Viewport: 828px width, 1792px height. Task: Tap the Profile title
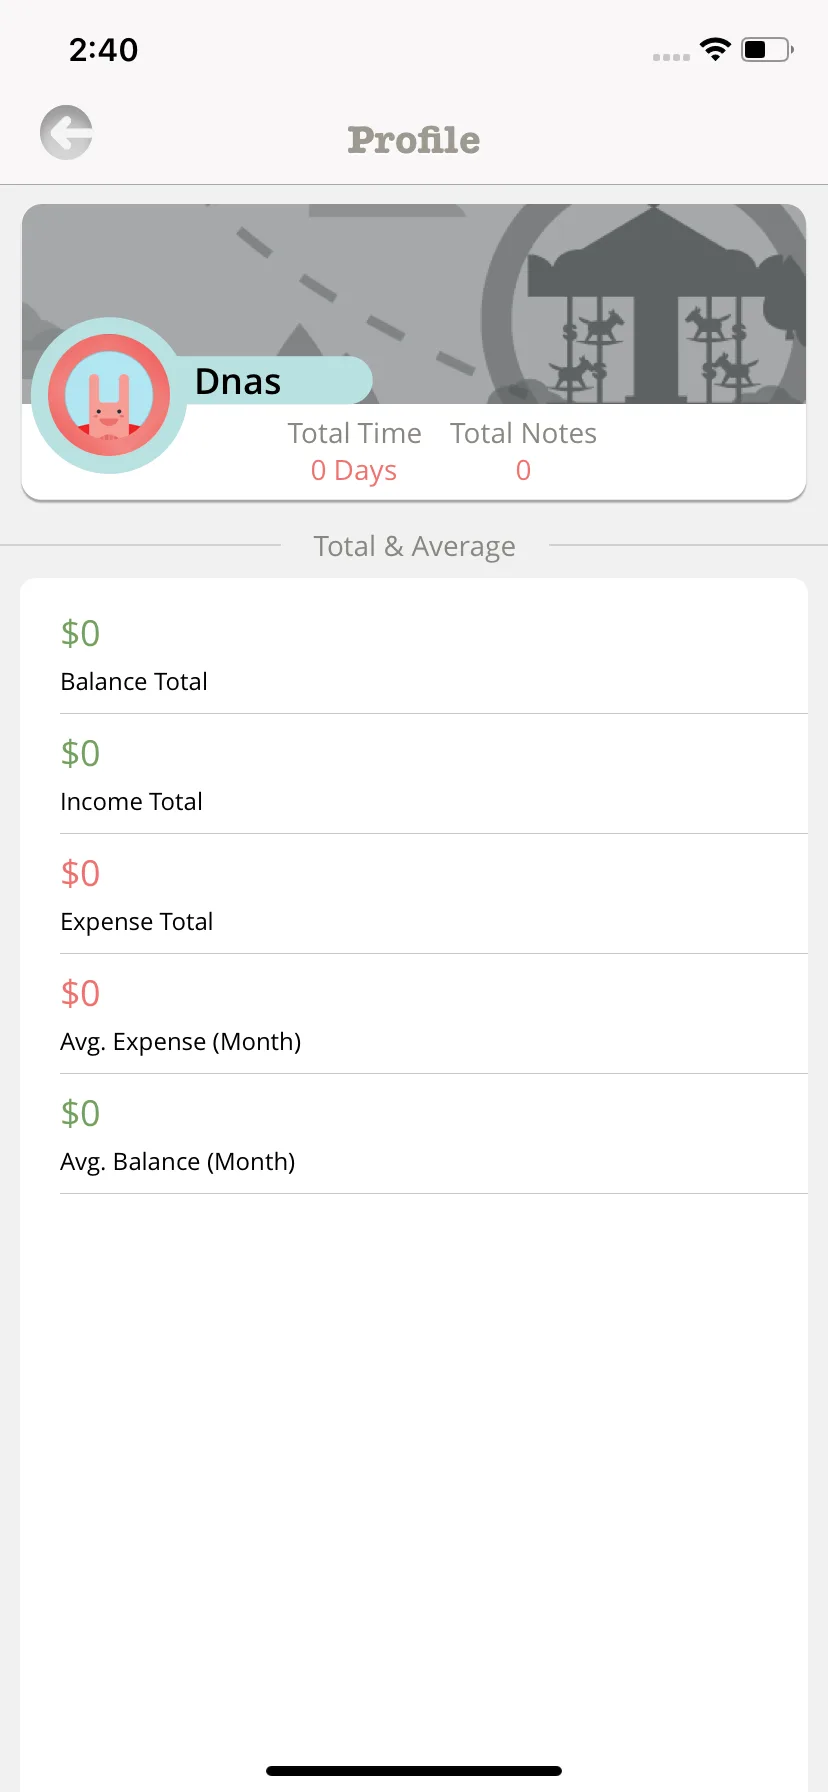click(x=414, y=140)
